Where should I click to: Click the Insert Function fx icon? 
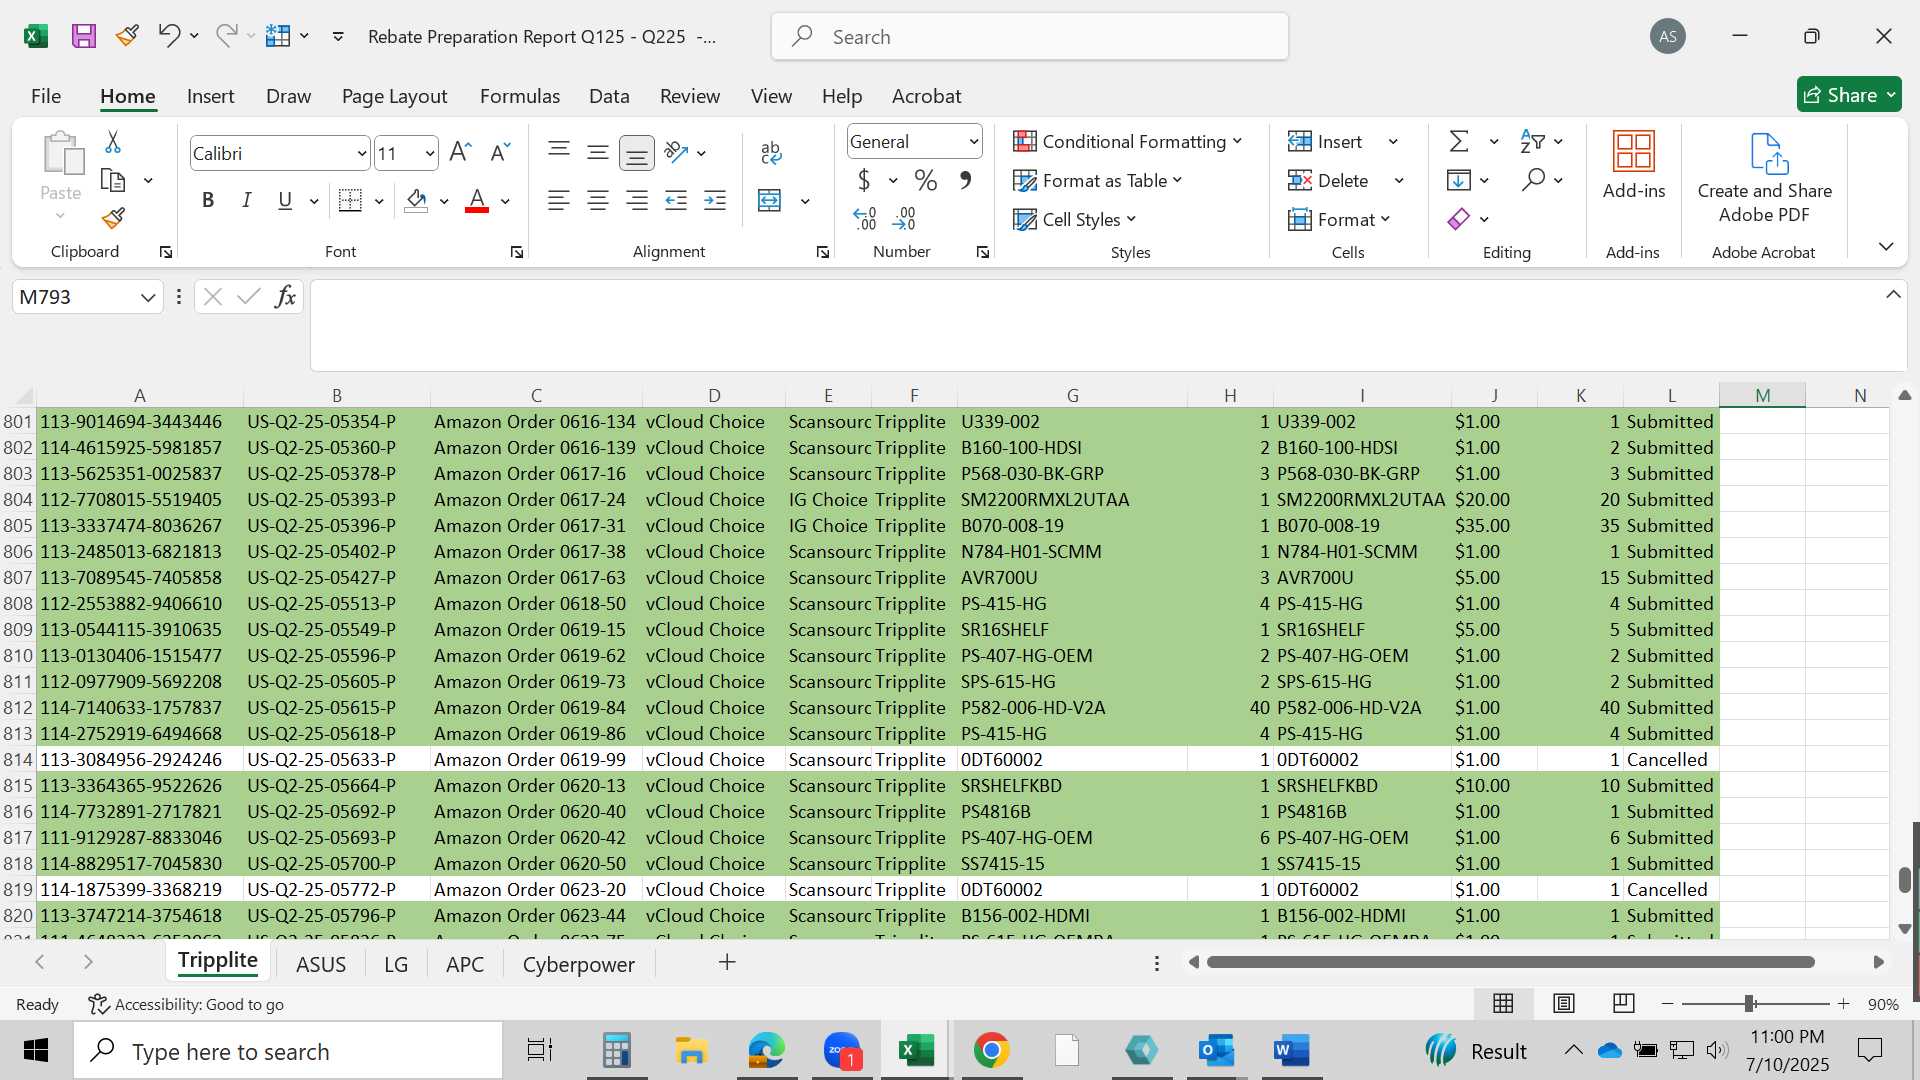point(285,296)
